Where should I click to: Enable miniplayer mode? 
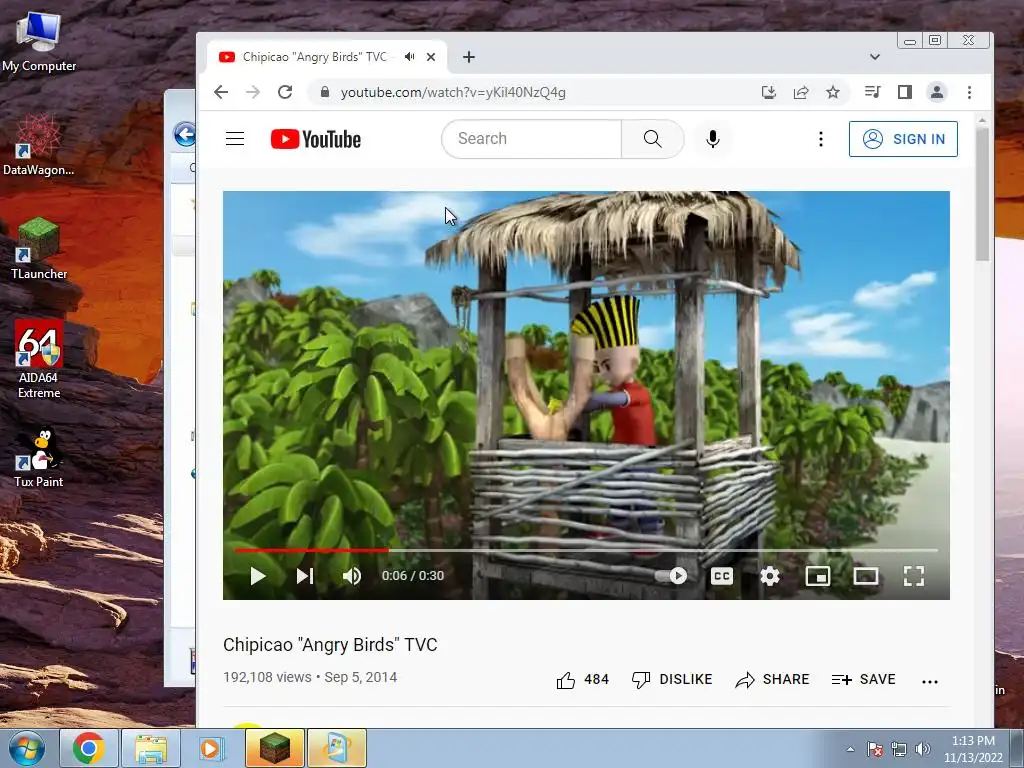pos(818,575)
